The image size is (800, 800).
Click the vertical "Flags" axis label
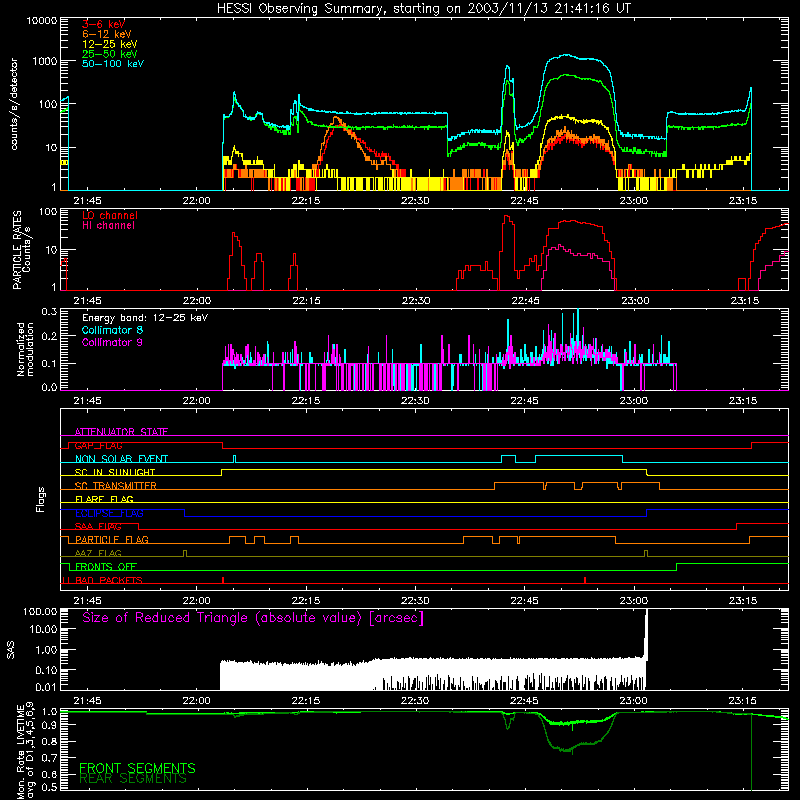click(40, 499)
